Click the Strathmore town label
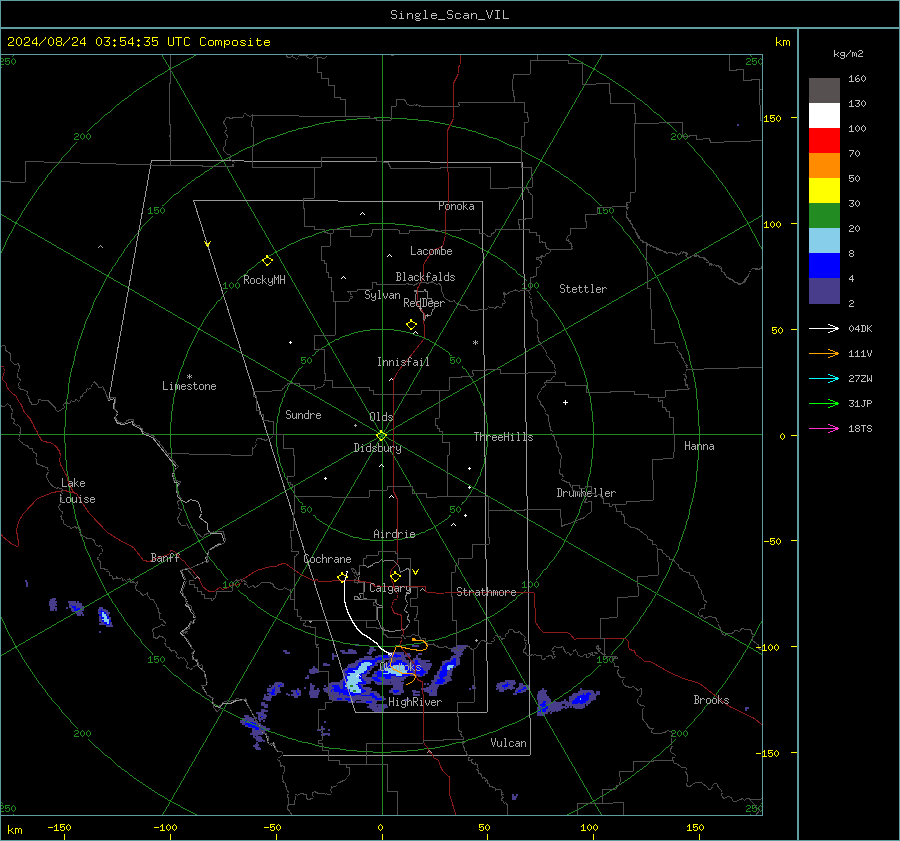This screenshot has height=841, width=900. pyautogui.click(x=486, y=592)
